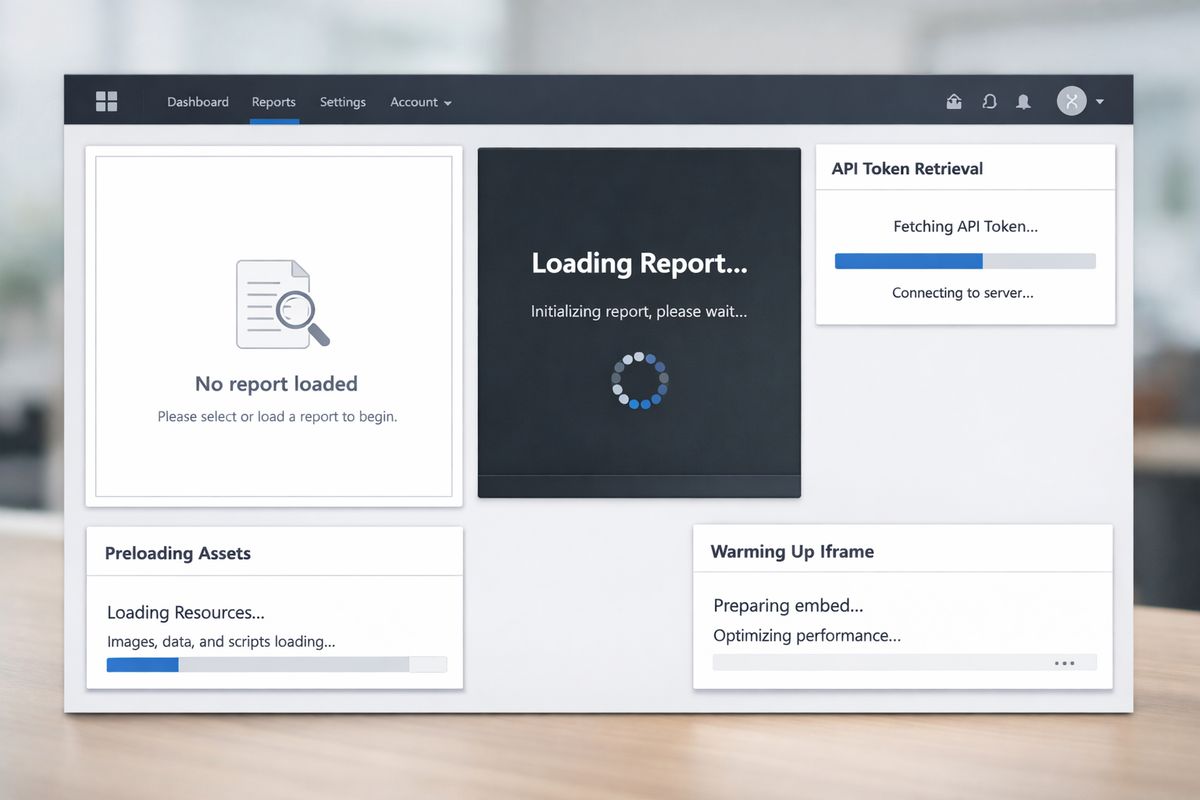Viewport: 1200px width, 800px height.
Task: Click the API token progress bar
Action: 965,261
